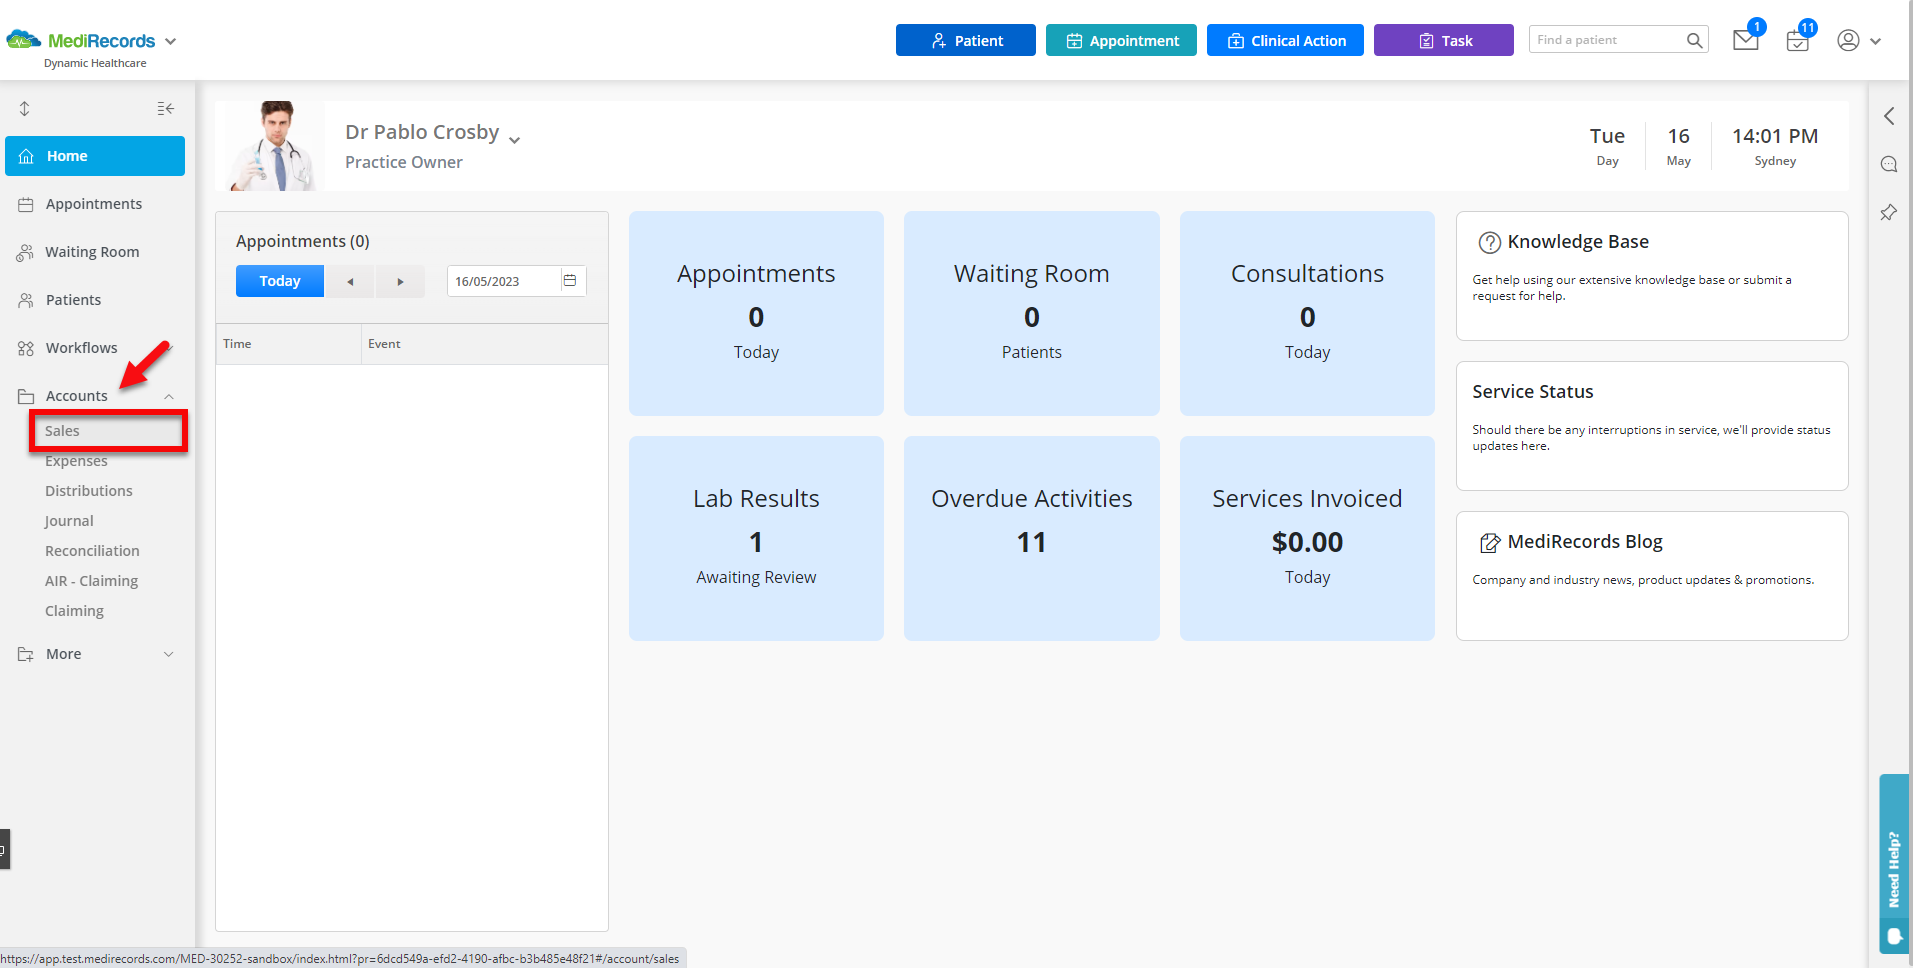Open the Appointments Today summary tile
This screenshot has height=968, width=1913.
756,313
